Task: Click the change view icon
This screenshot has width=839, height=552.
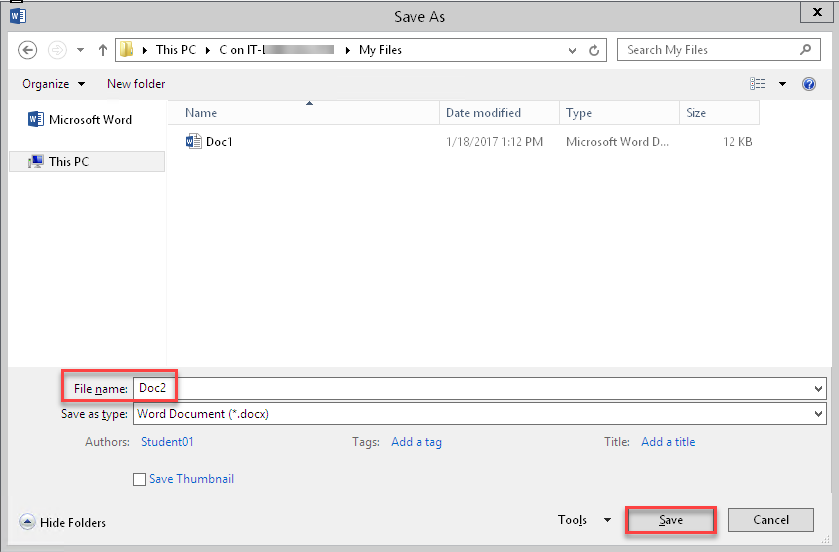Action: pyautogui.click(x=758, y=84)
